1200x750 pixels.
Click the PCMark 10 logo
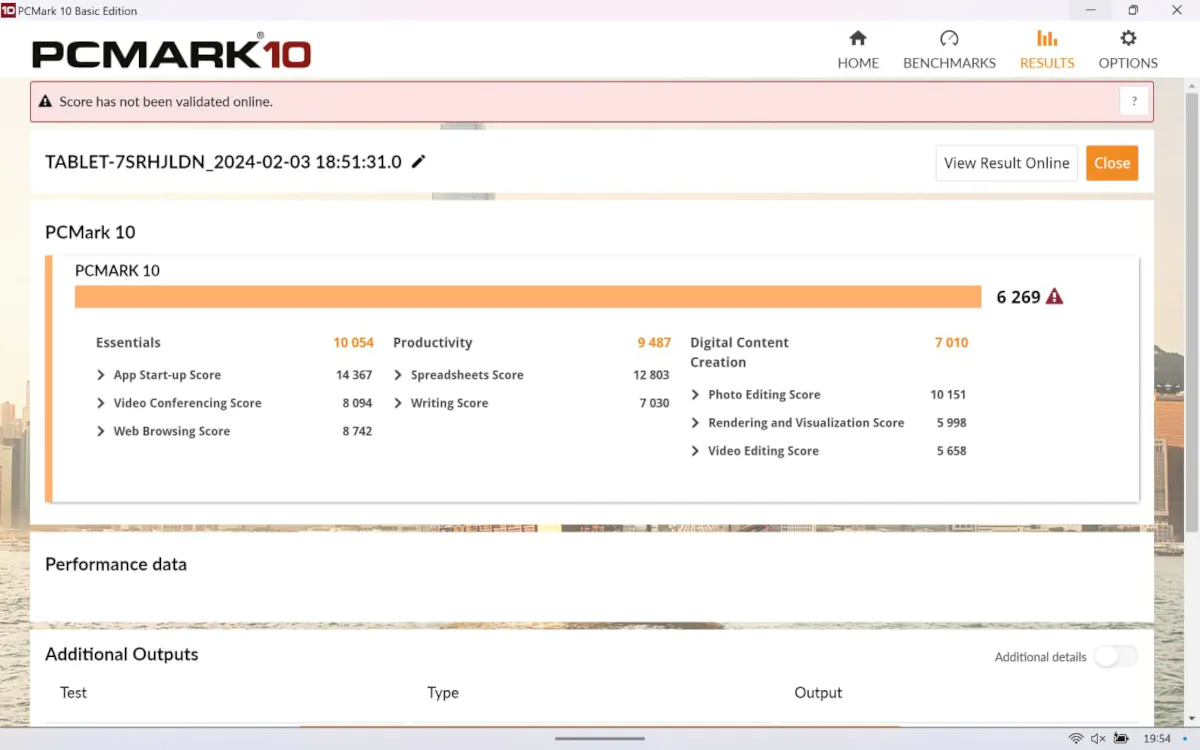[171, 52]
